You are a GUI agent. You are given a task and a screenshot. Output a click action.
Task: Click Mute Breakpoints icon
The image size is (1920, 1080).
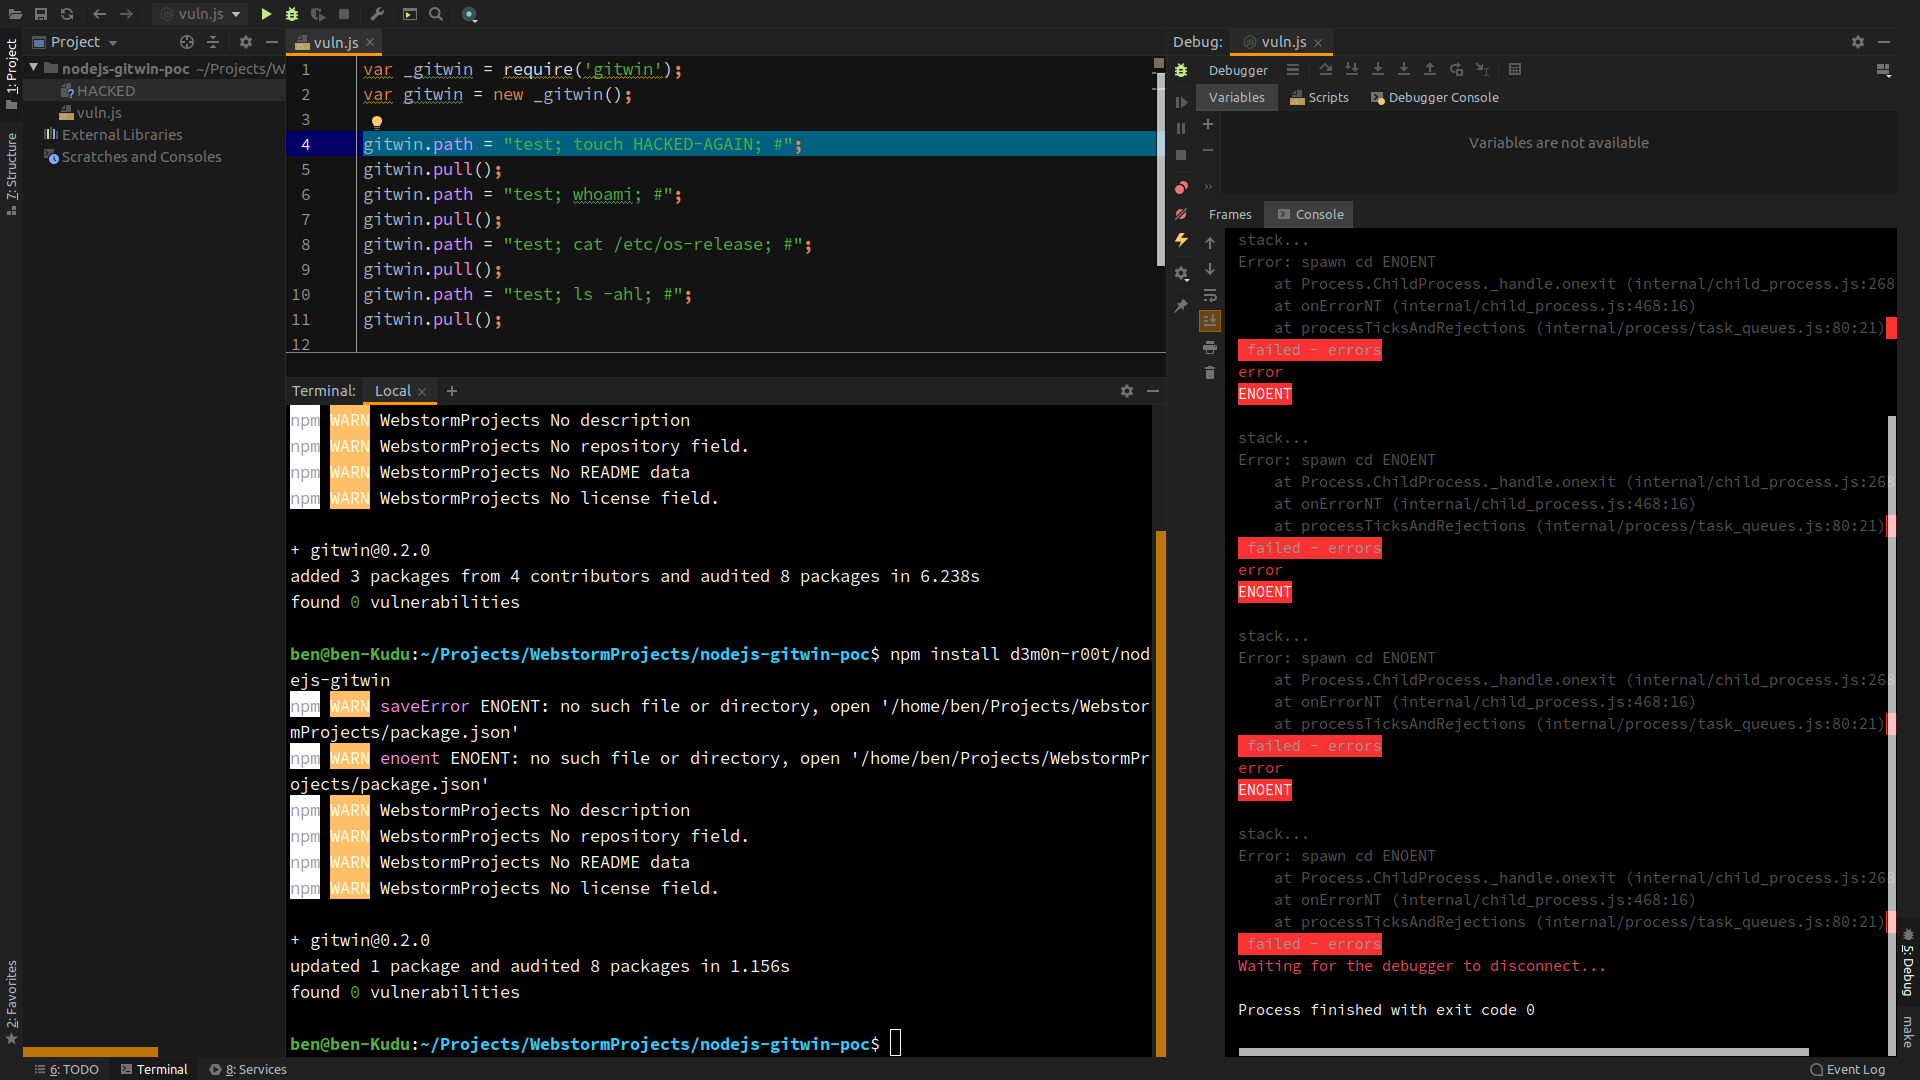click(x=1181, y=214)
